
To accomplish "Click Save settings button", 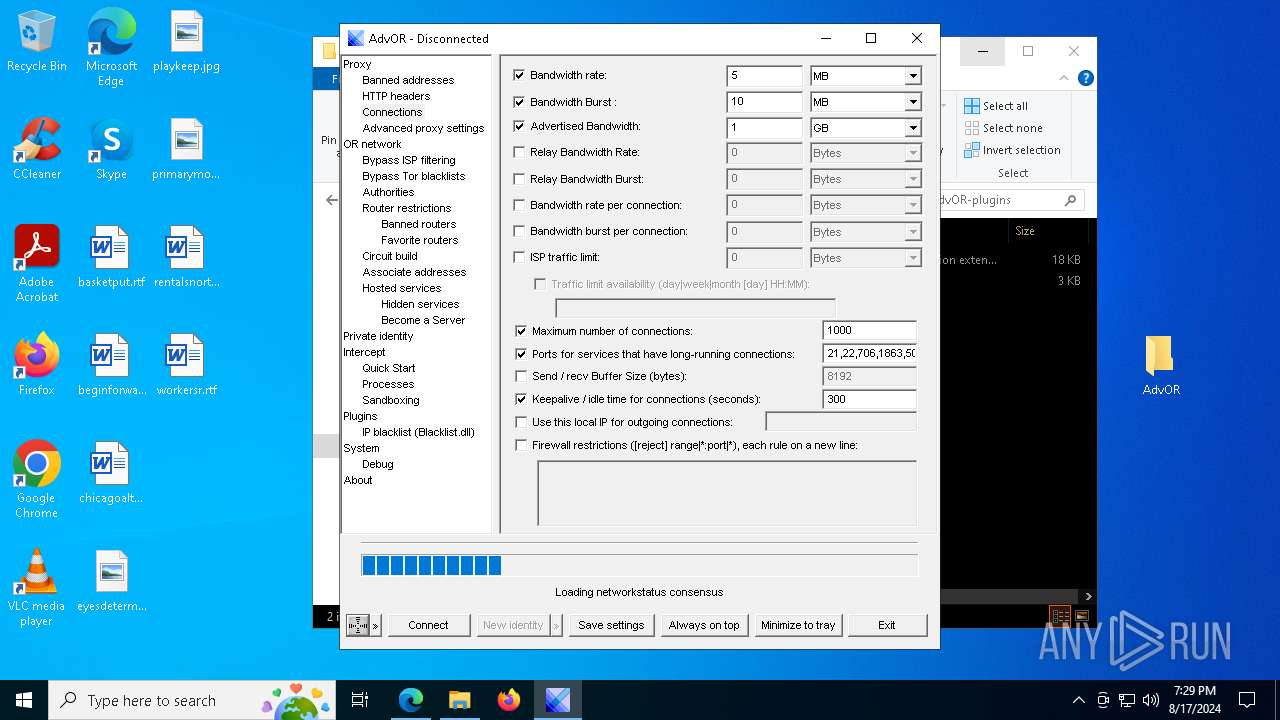I will [x=611, y=625].
